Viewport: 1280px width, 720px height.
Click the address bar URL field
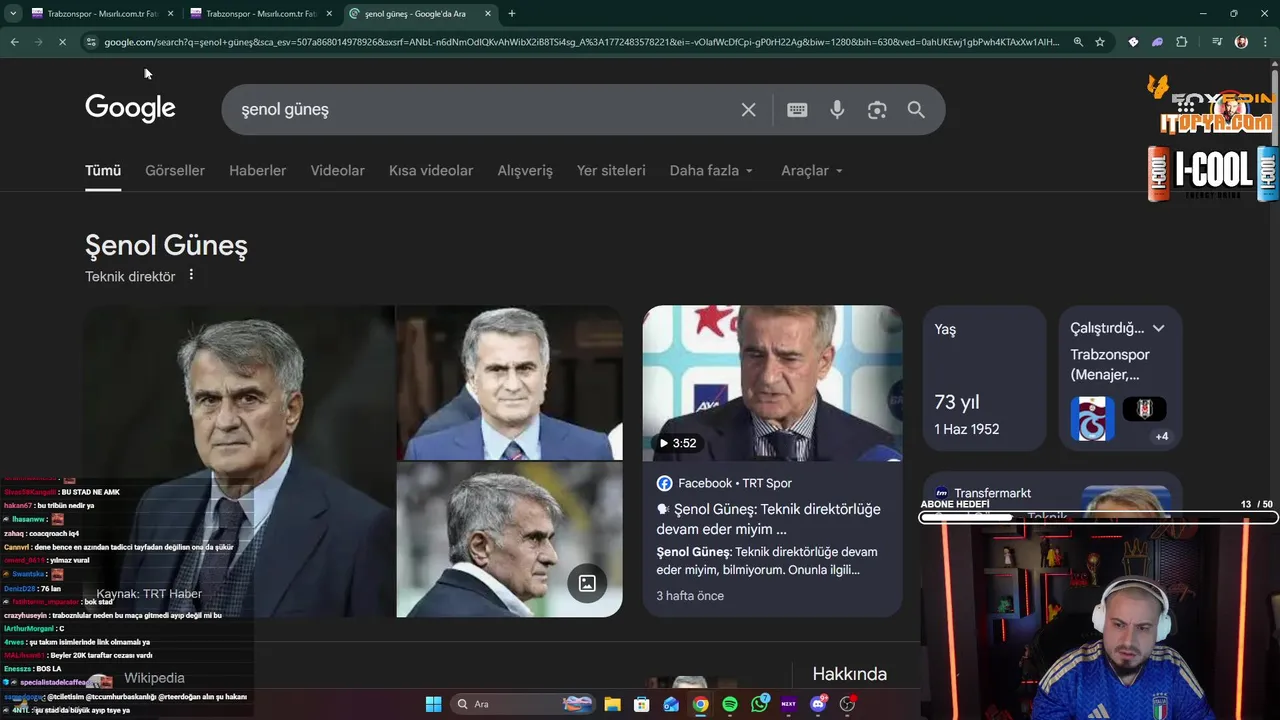pos(580,42)
